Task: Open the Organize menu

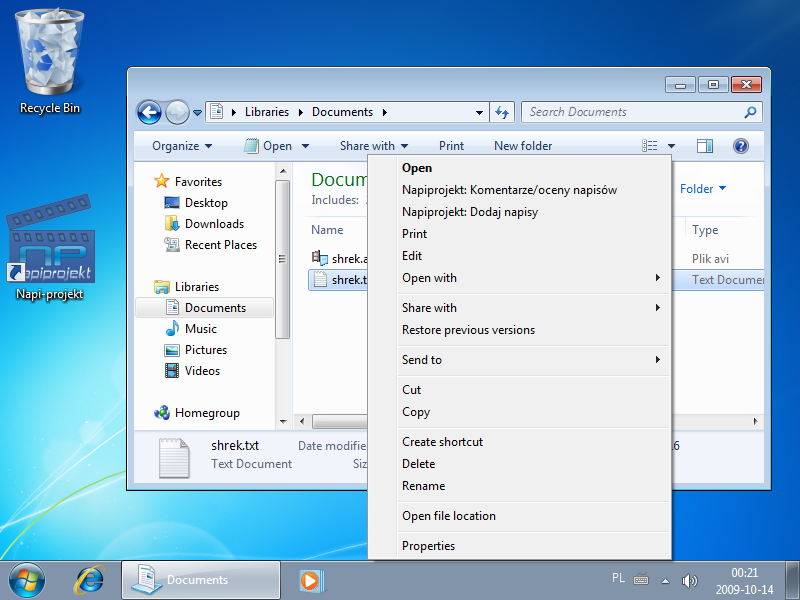Action: pos(182,146)
